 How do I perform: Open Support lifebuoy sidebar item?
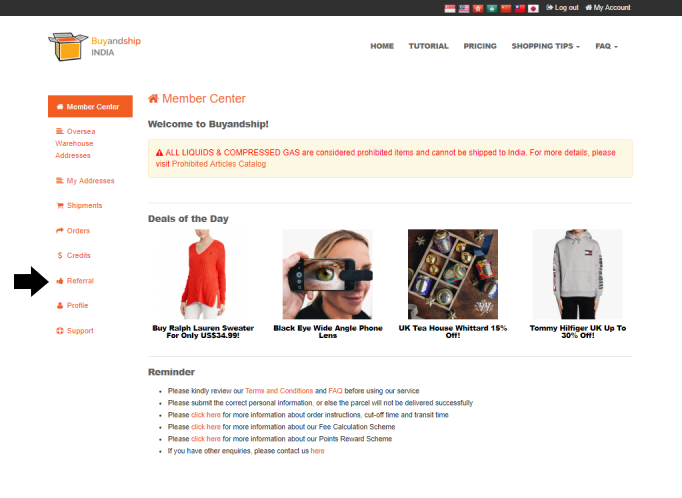[x=75, y=331]
